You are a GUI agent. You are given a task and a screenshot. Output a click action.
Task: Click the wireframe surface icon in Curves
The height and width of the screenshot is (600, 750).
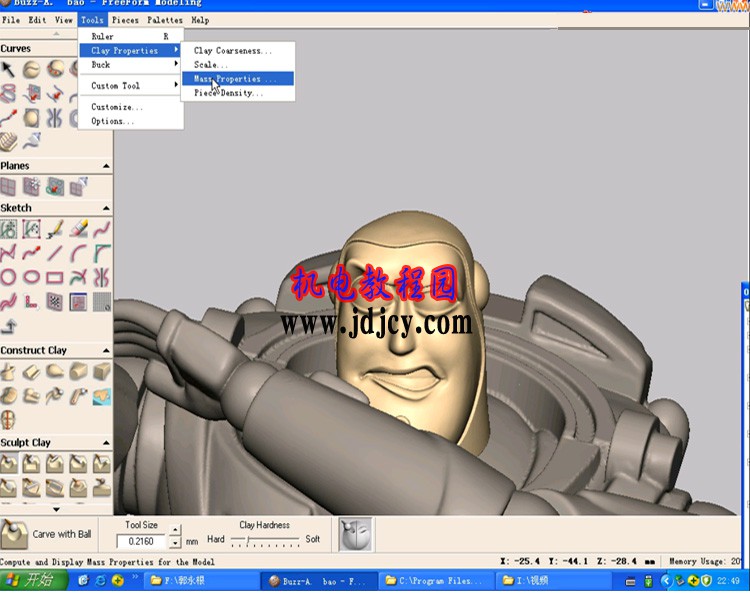pos(8,142)
